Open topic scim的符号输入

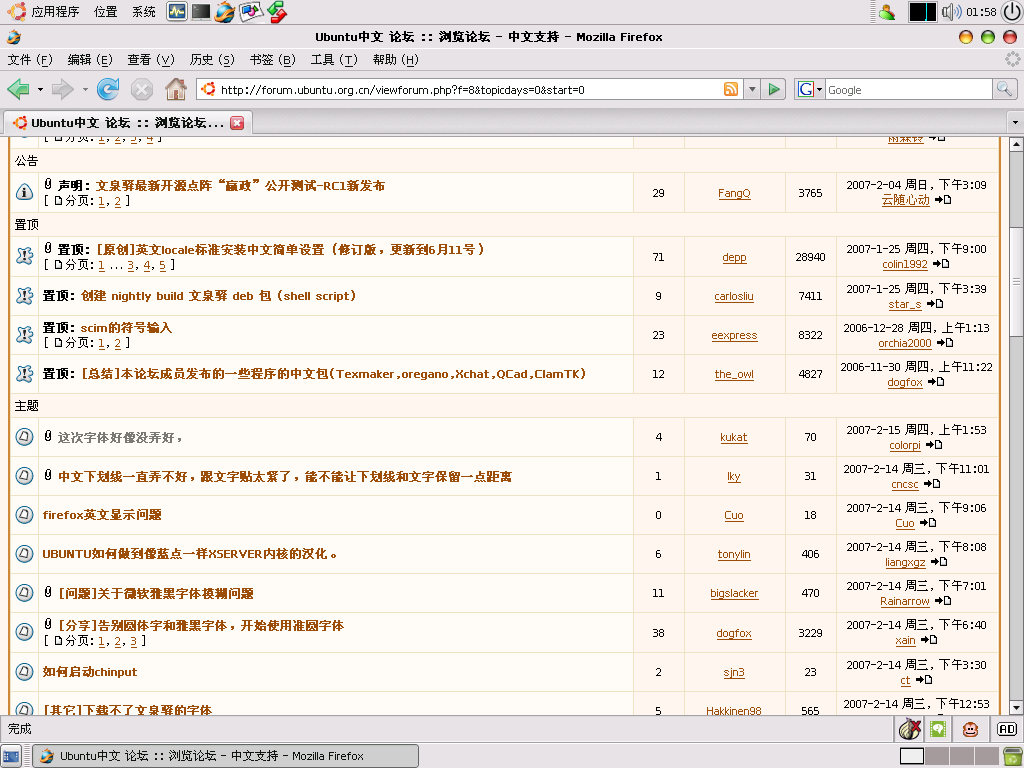[x=126, y=328]
